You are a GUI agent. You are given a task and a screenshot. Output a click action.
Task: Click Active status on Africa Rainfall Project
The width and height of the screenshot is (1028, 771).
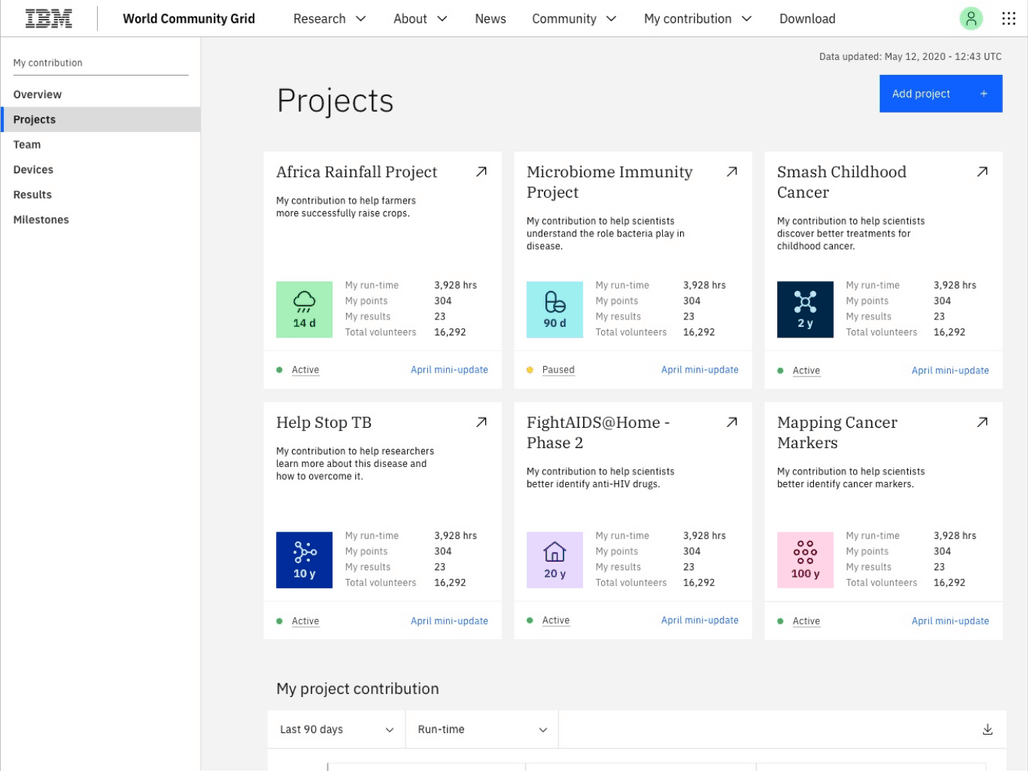click(305, 370)
